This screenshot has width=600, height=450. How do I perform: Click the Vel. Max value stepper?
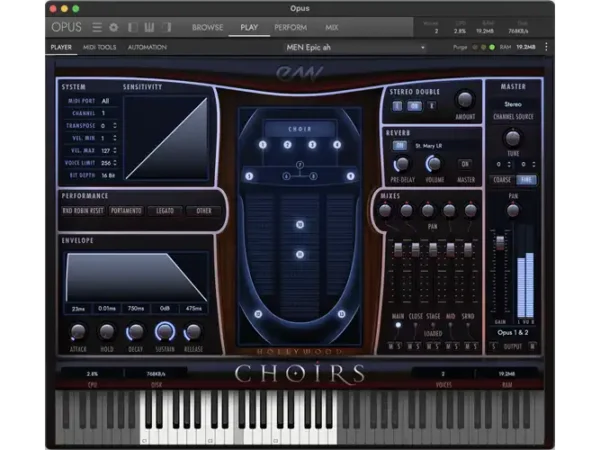click(115, 150)
